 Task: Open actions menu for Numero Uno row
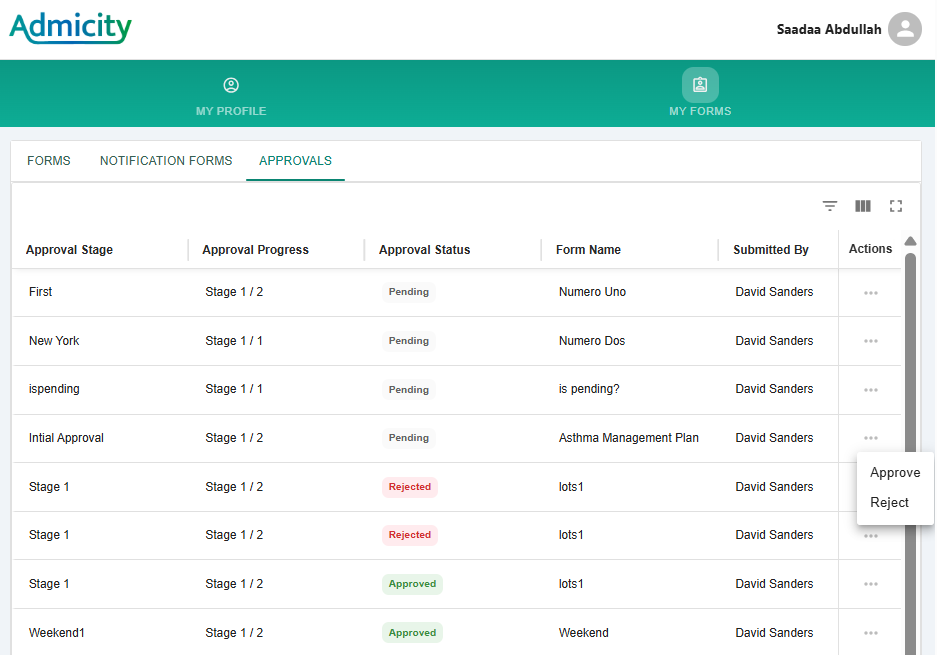point(870,292)
